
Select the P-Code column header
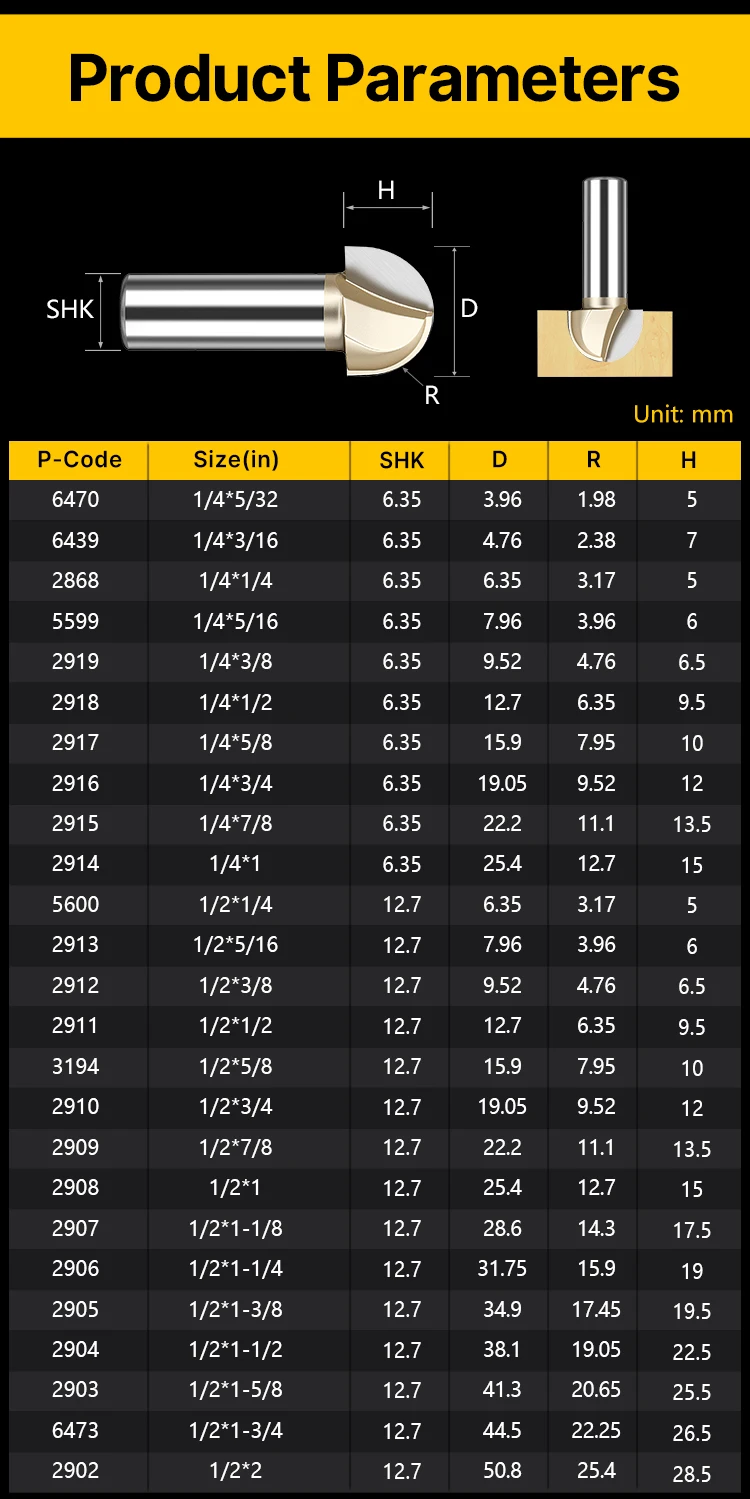pyautogui.click(x=80, y=460)
